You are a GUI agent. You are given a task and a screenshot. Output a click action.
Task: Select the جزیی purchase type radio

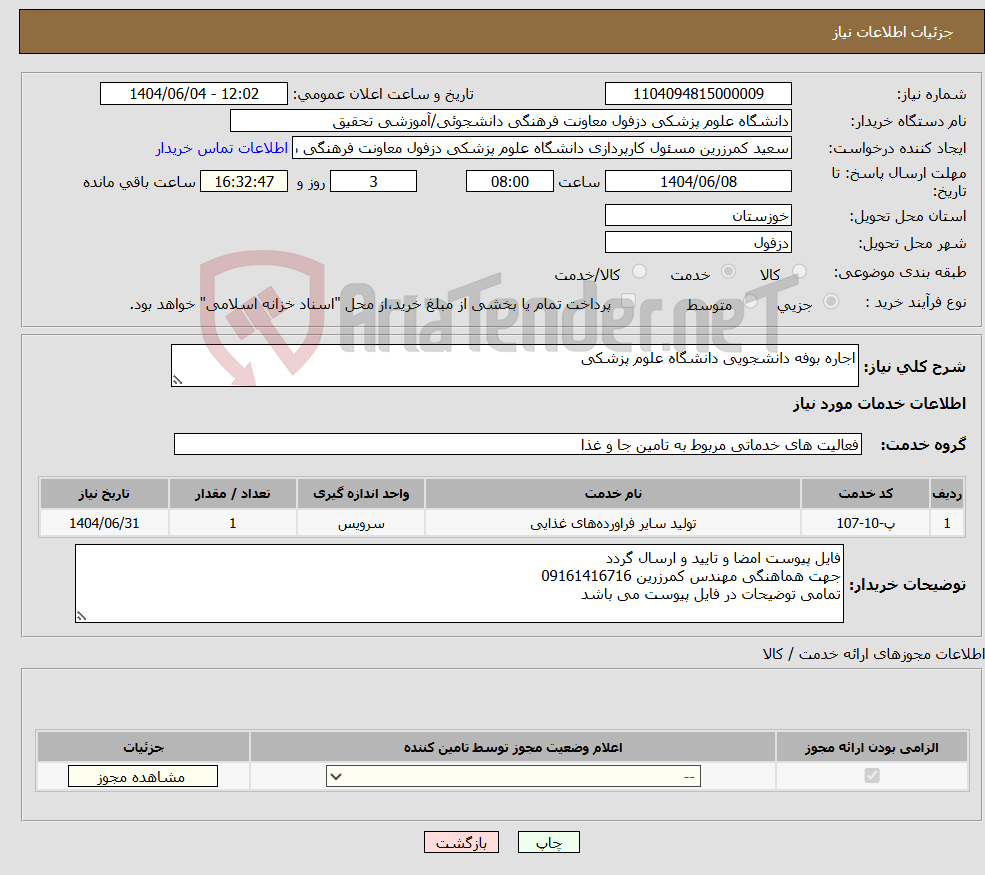[x=830, y=302]
